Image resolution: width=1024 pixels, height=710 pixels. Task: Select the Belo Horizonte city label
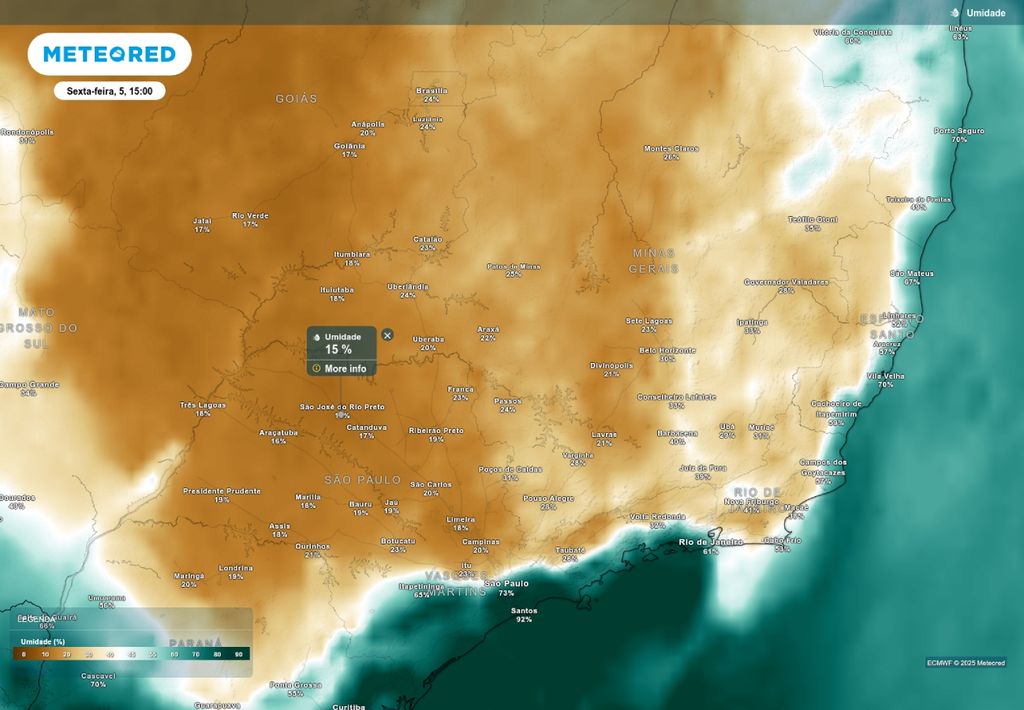(667, 351)
